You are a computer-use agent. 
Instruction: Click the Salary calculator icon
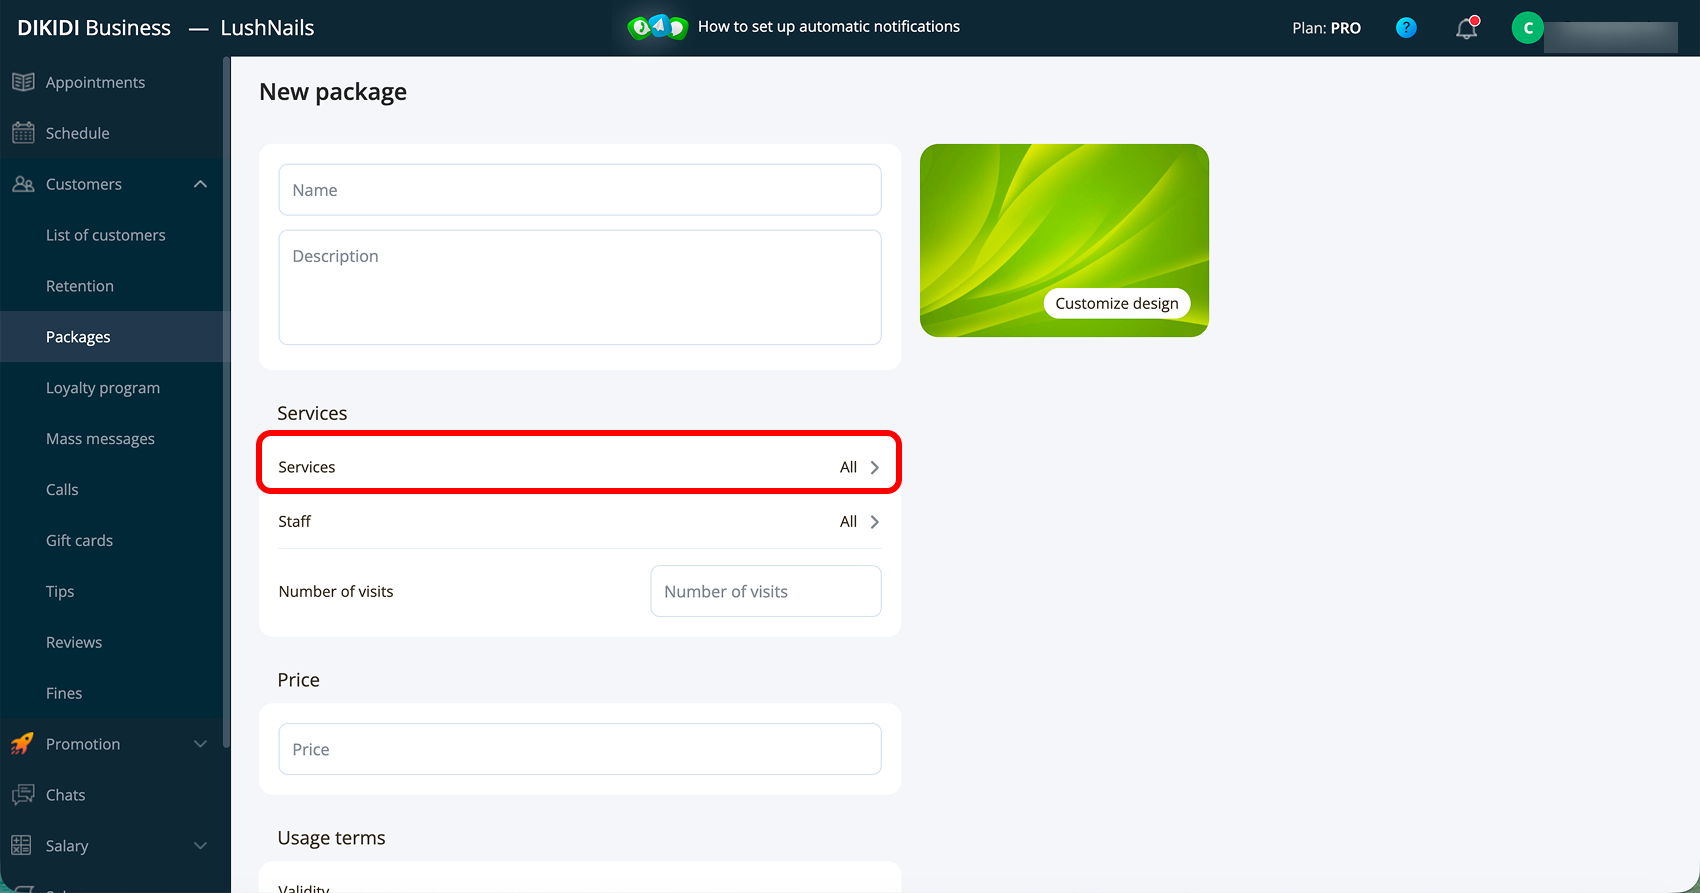pos(22,846)
